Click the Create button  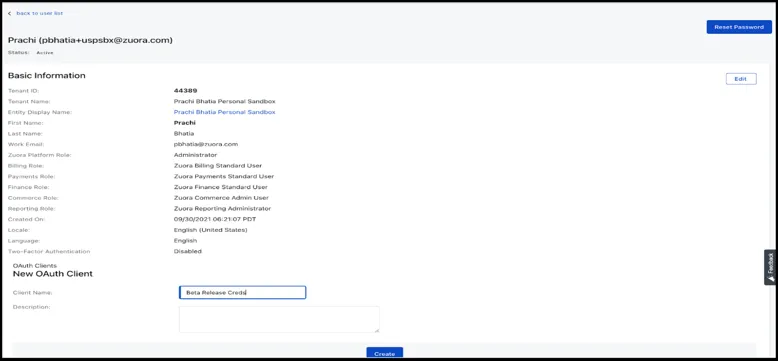coord(385,353)
